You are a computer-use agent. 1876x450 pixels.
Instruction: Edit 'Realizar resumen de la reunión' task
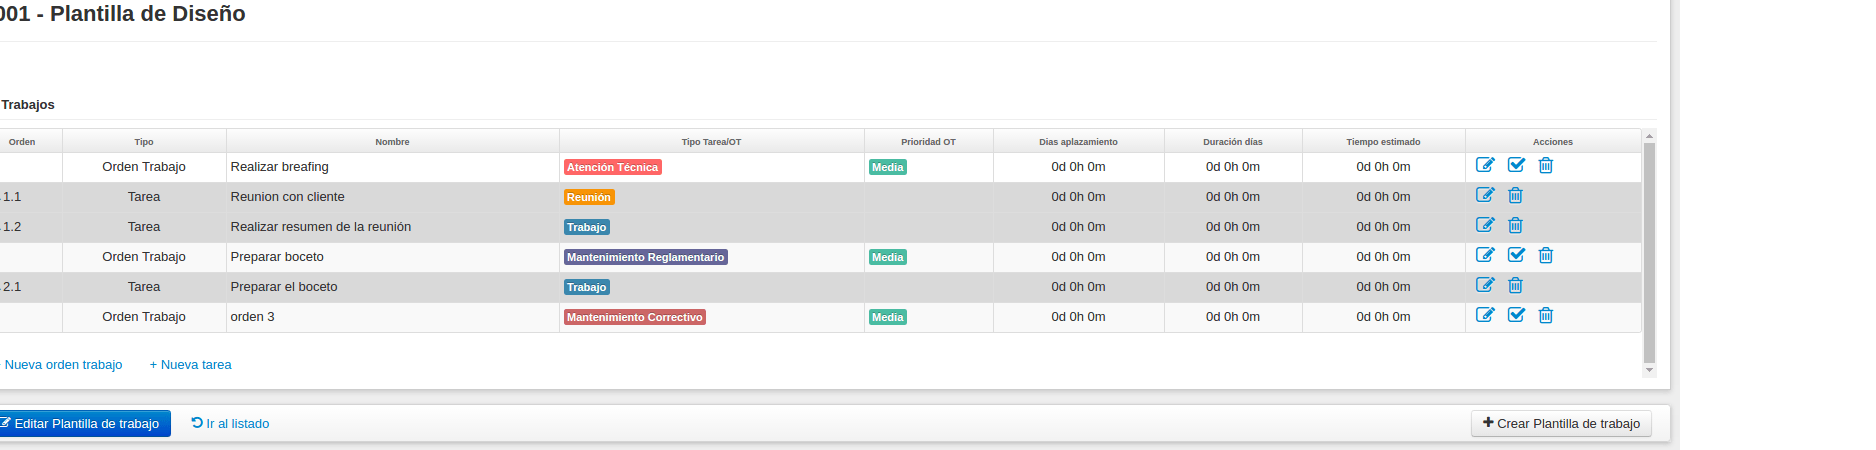pyautogui.click(x=1485, y=225)
